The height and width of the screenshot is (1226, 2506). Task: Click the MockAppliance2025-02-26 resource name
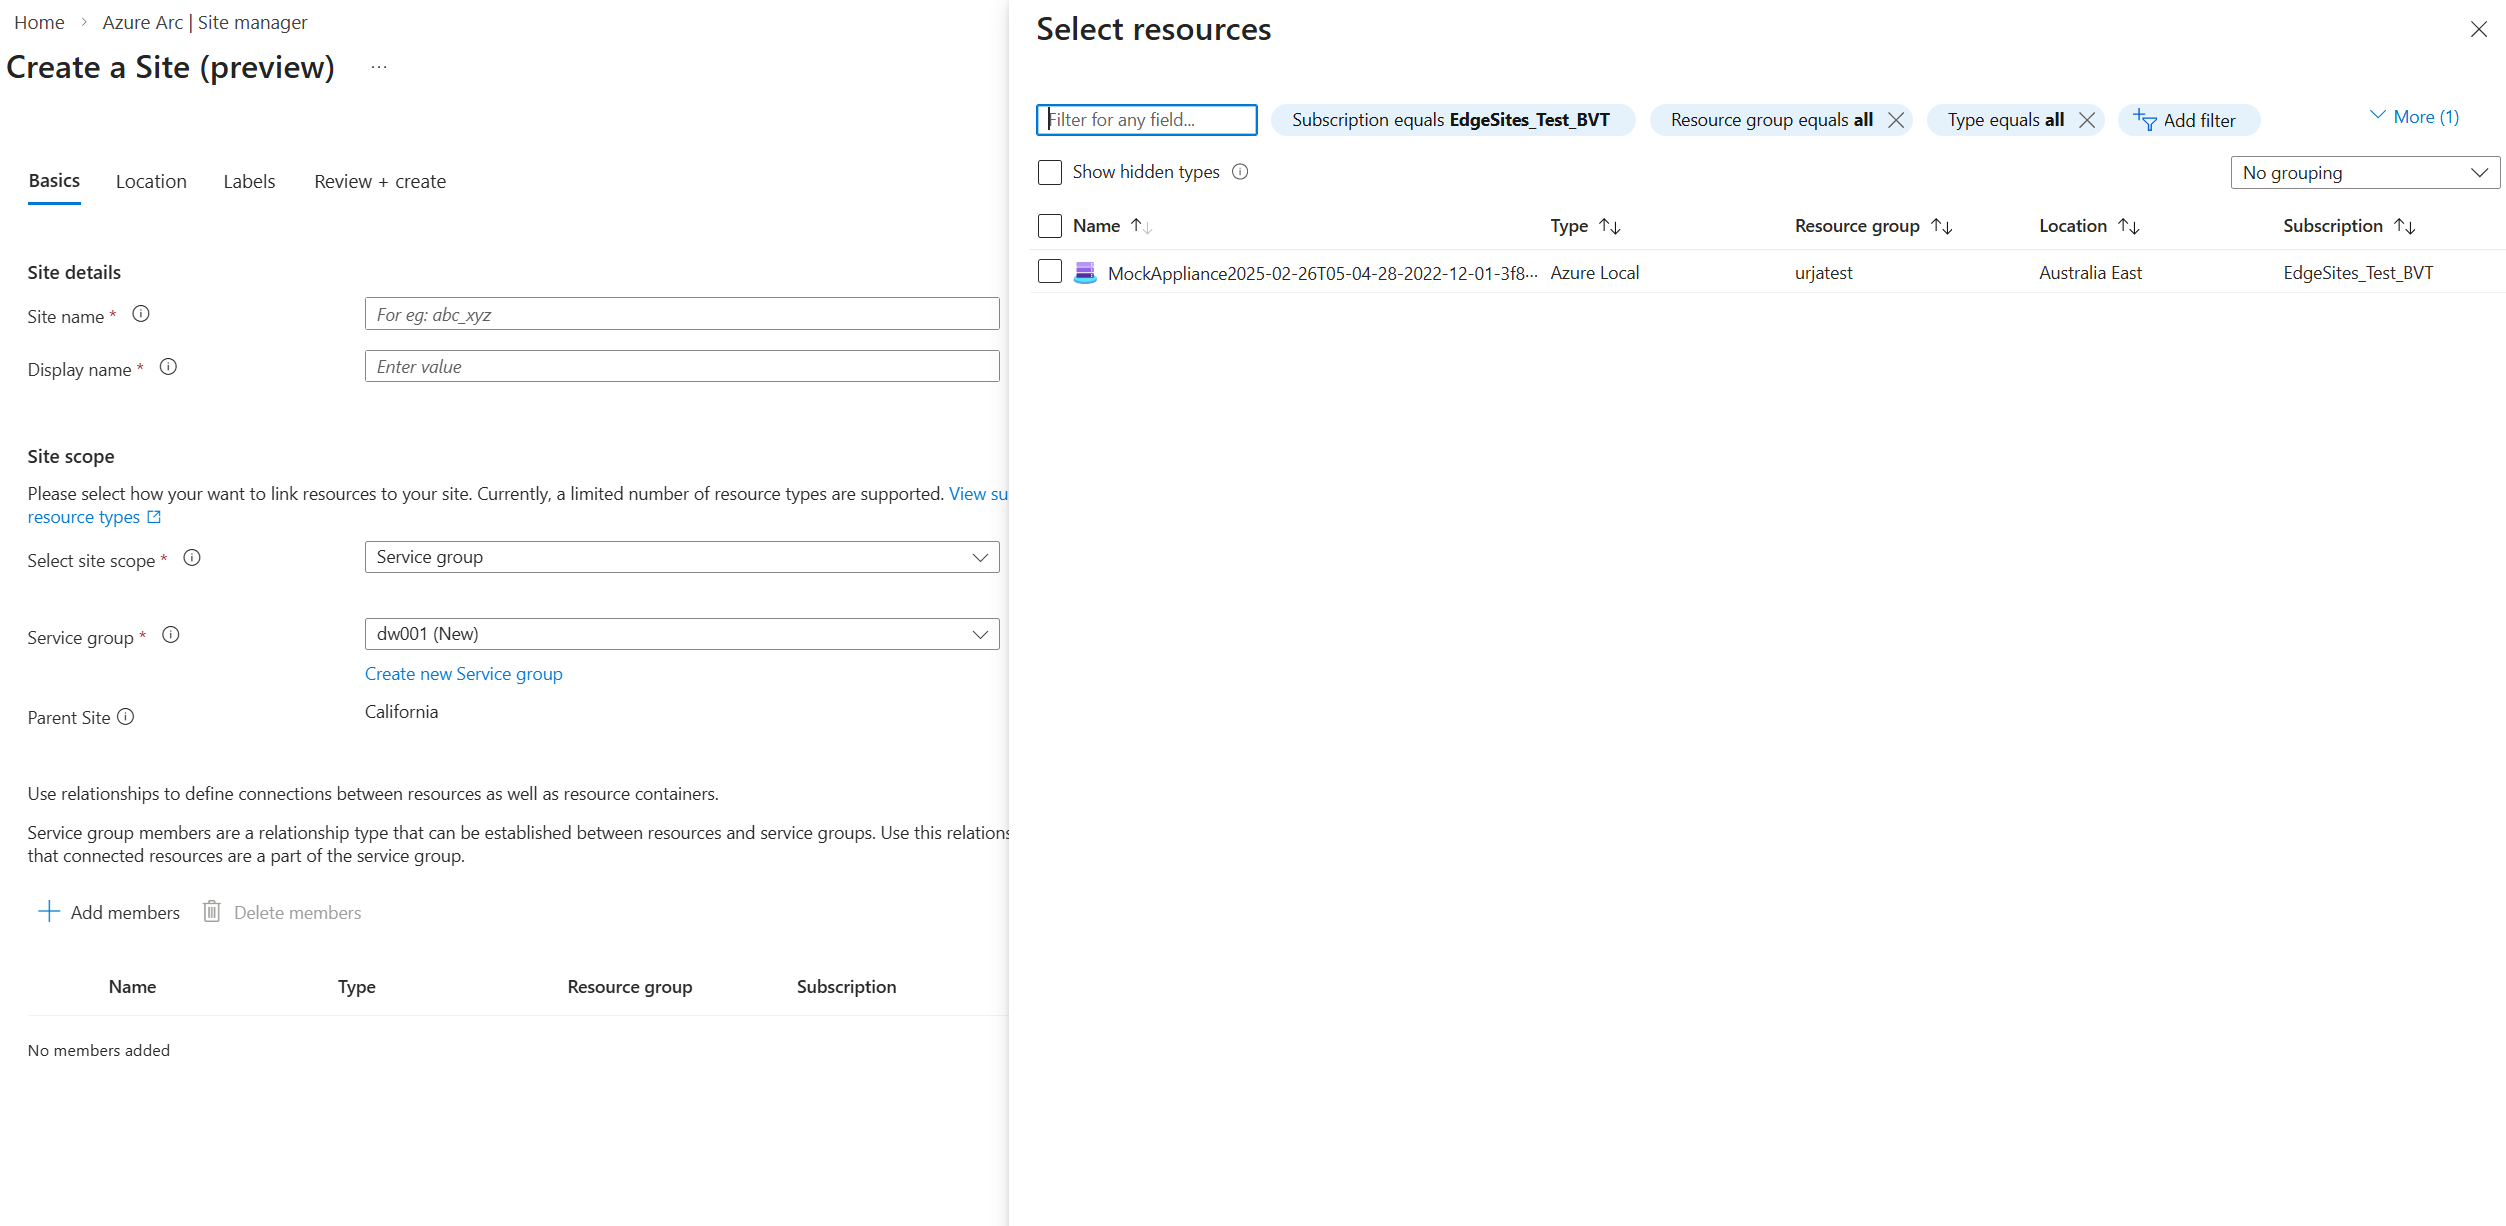[1322, 273]
